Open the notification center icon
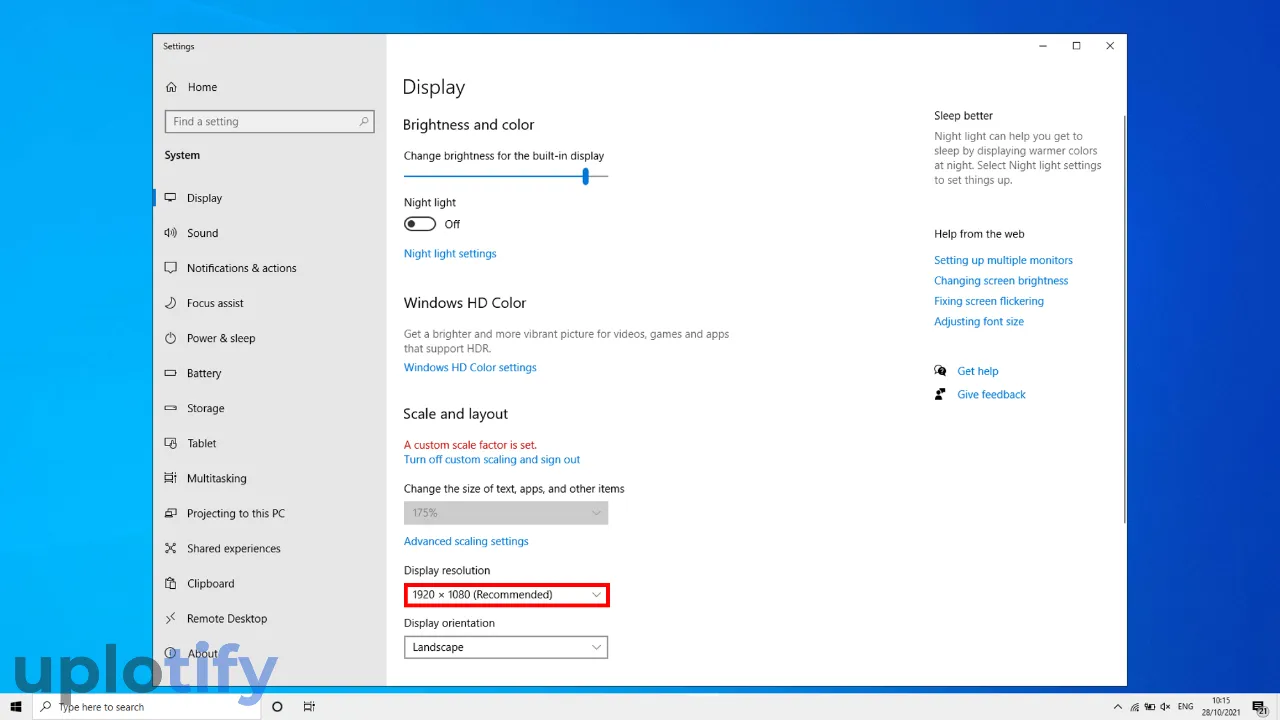The image size is (1280, 720). tap(1260, 707)
